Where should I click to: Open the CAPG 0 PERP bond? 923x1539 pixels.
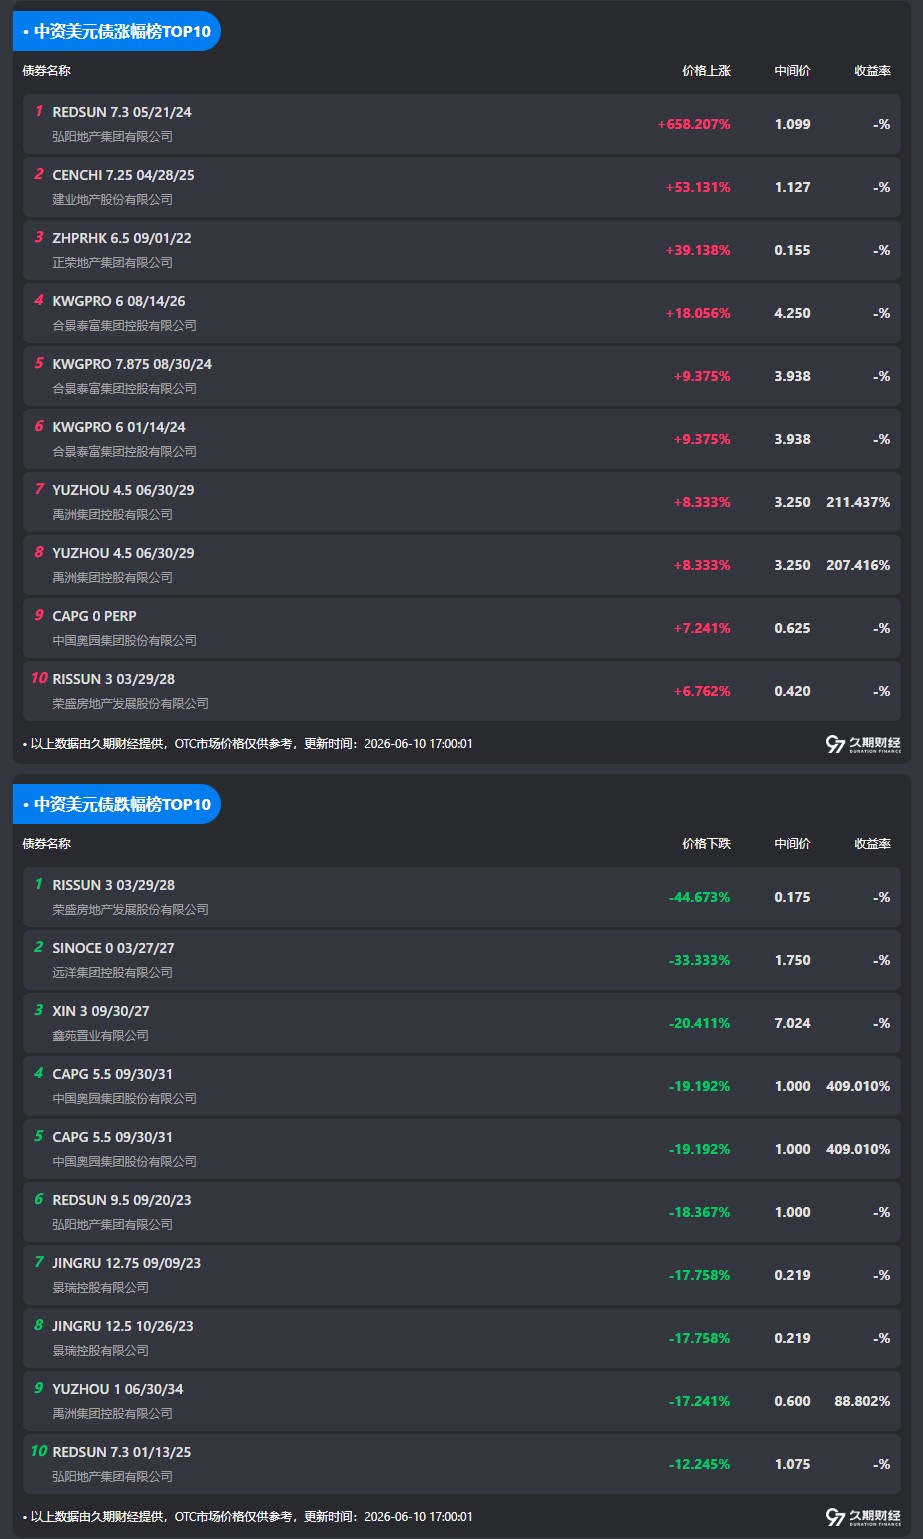click(x=94, y=616)
